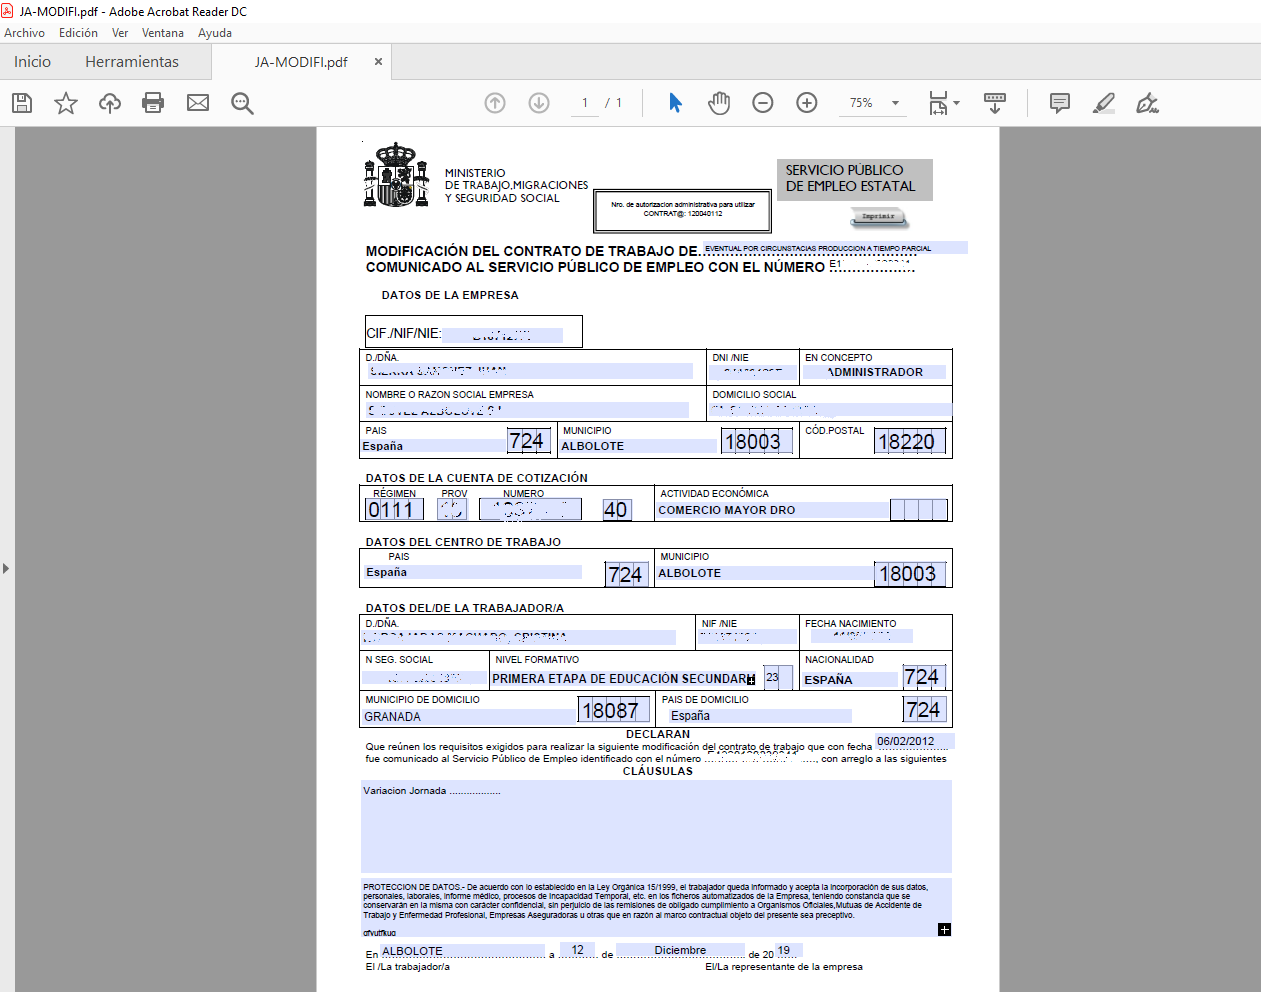The width and height of the screenshot is (1261, 992).
Task: Open the sign document tool
Action: click(x=1148, y=103)
